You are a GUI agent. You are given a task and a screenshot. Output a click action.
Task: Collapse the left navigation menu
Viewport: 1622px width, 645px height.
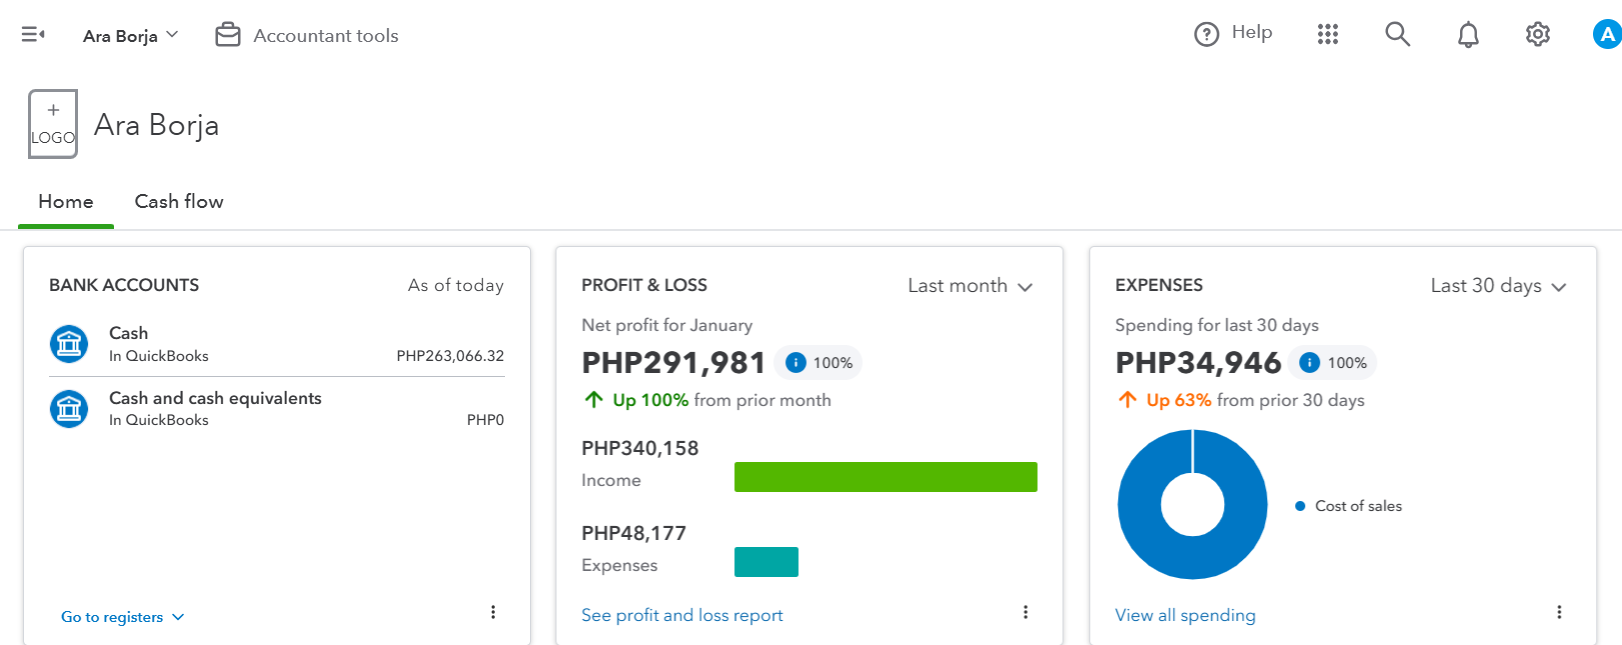coord(33,35)
